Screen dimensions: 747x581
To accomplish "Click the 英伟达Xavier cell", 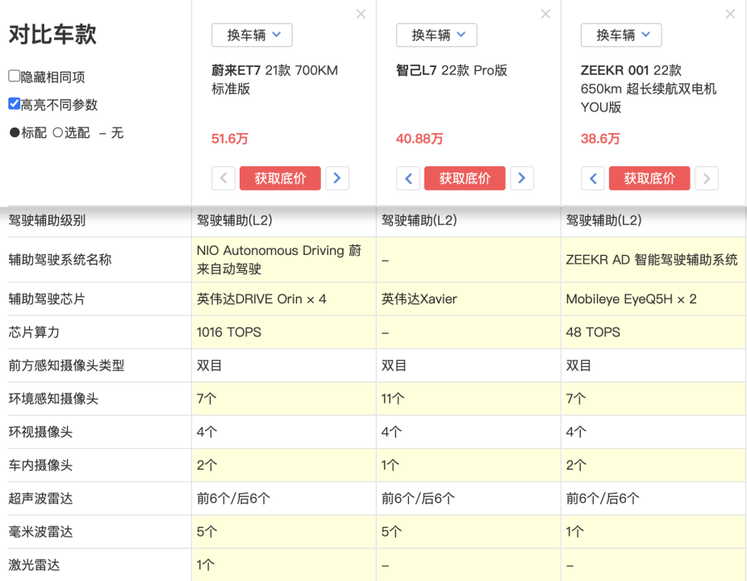I will coord(468,299).
